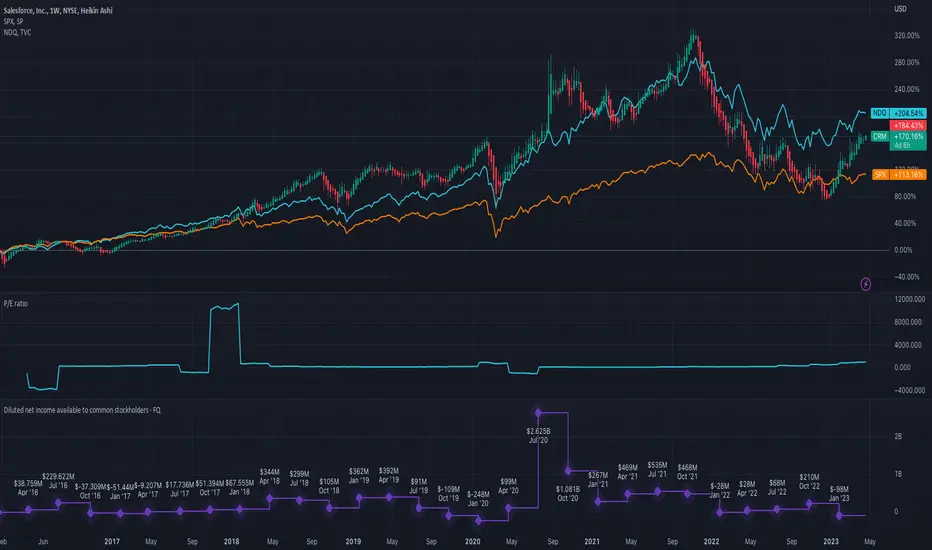
Task: Click the Oct '20 $1.081B diamond marker
Action: 568,471
